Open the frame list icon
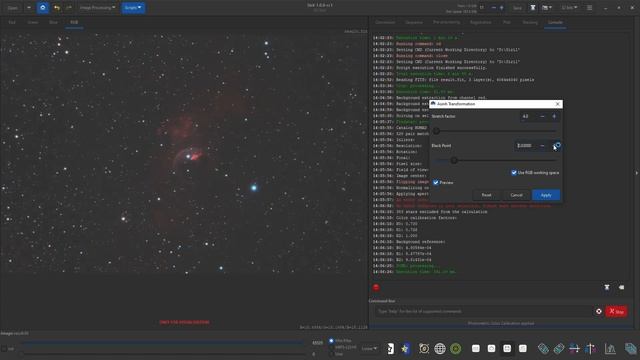 pos(631,349)
